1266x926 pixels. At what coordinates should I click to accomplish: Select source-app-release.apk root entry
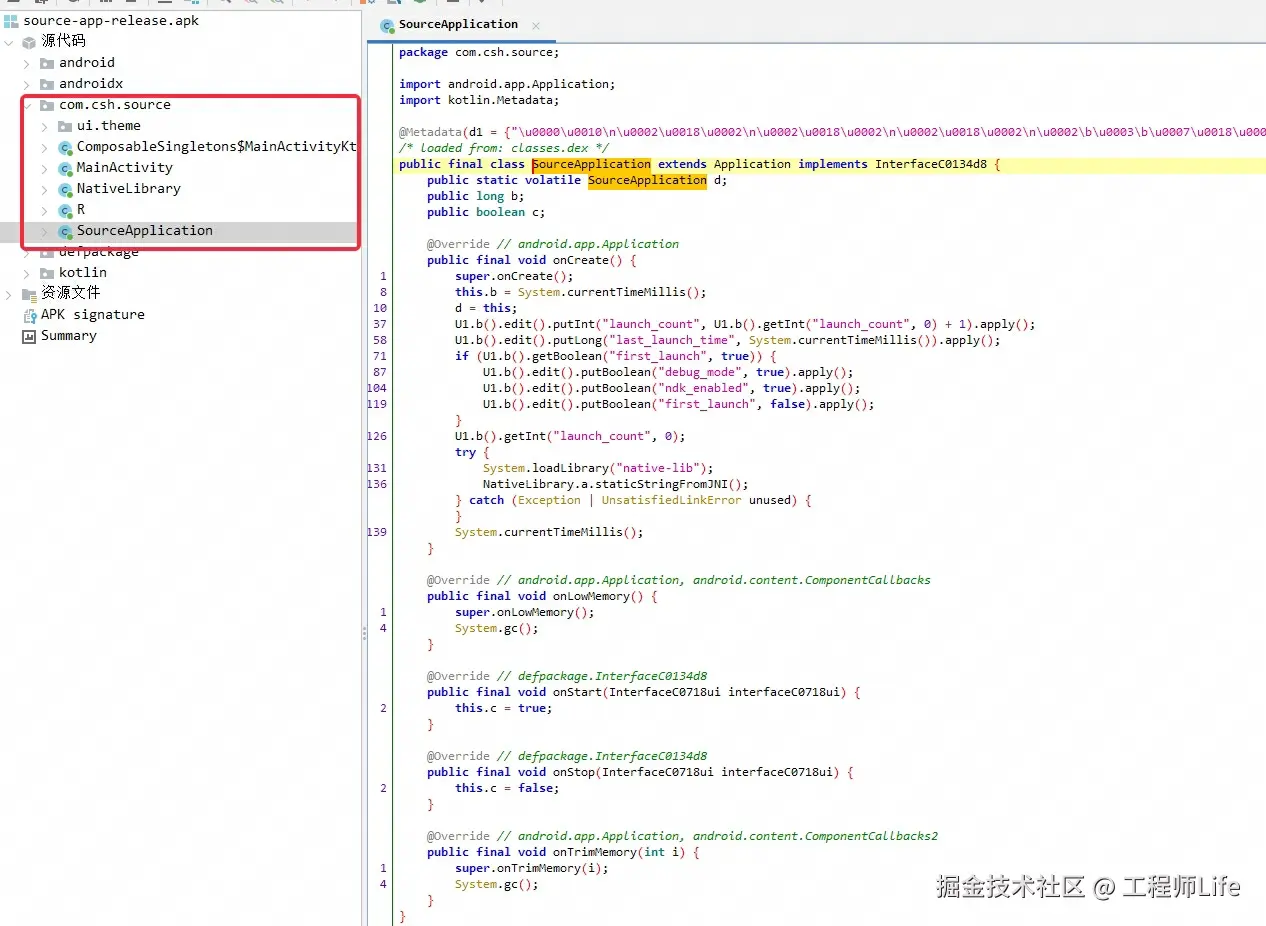click(111, 20)
